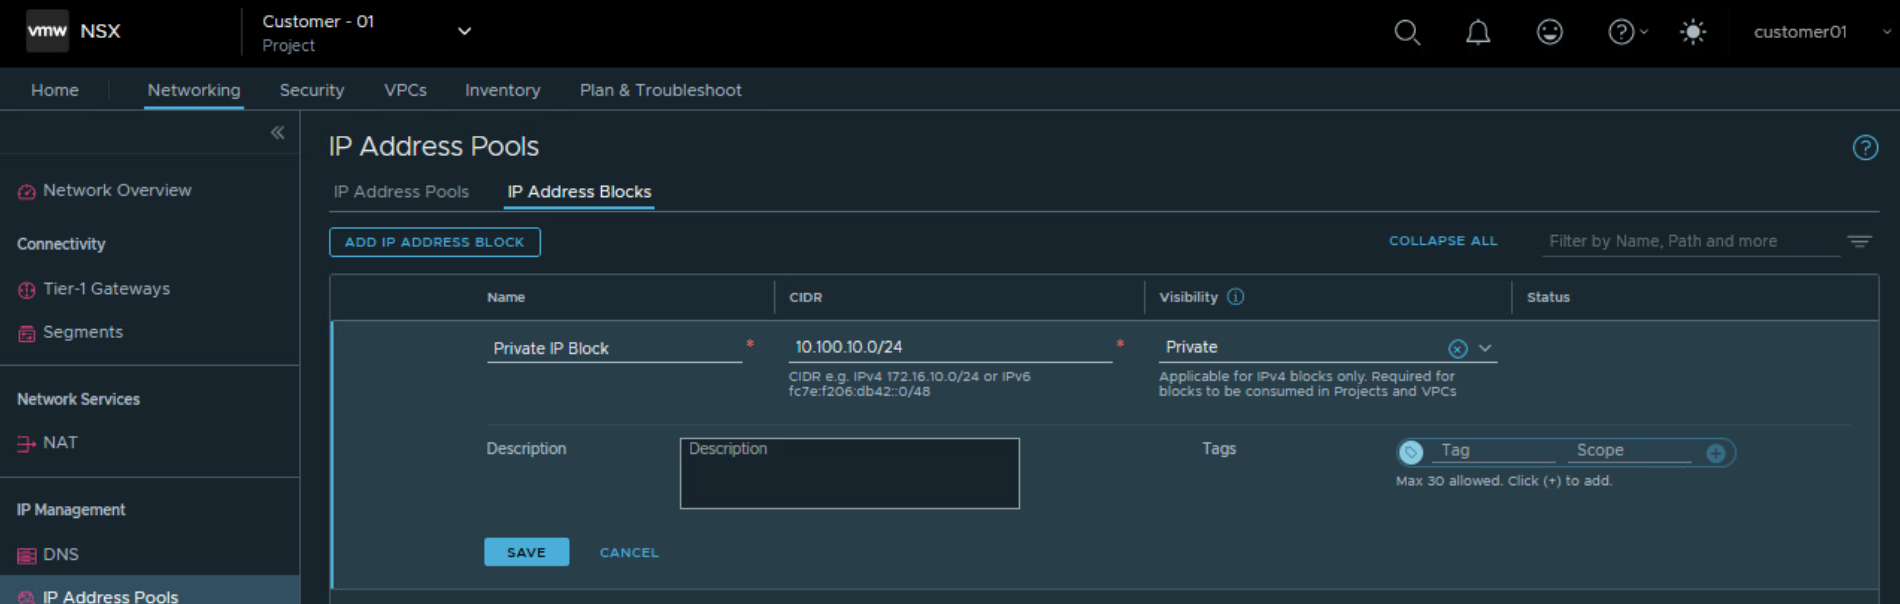Clear the Private visibility selection
1900x604 pixels.
(x=1458, y=348)
